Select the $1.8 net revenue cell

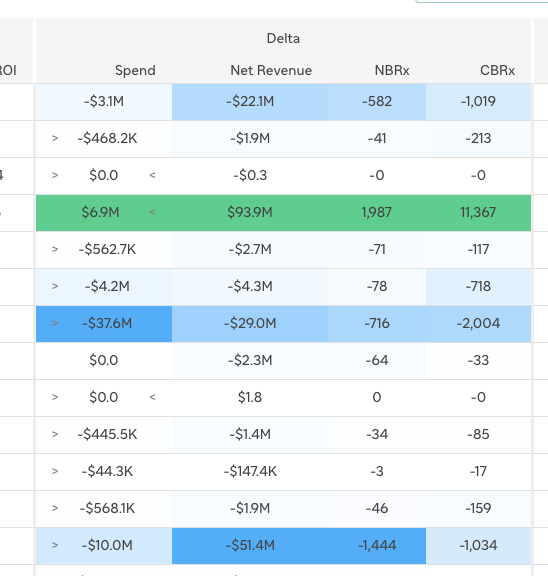[x=250, y=397]
